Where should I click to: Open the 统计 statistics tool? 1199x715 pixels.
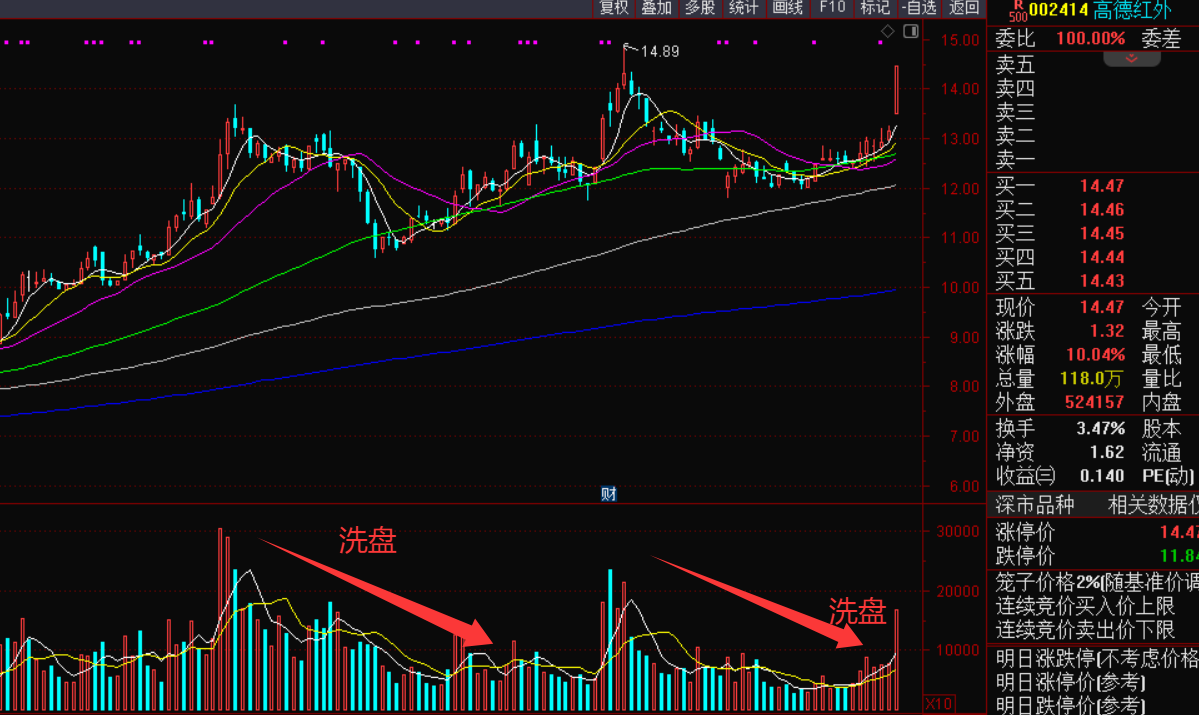(743, 8)
